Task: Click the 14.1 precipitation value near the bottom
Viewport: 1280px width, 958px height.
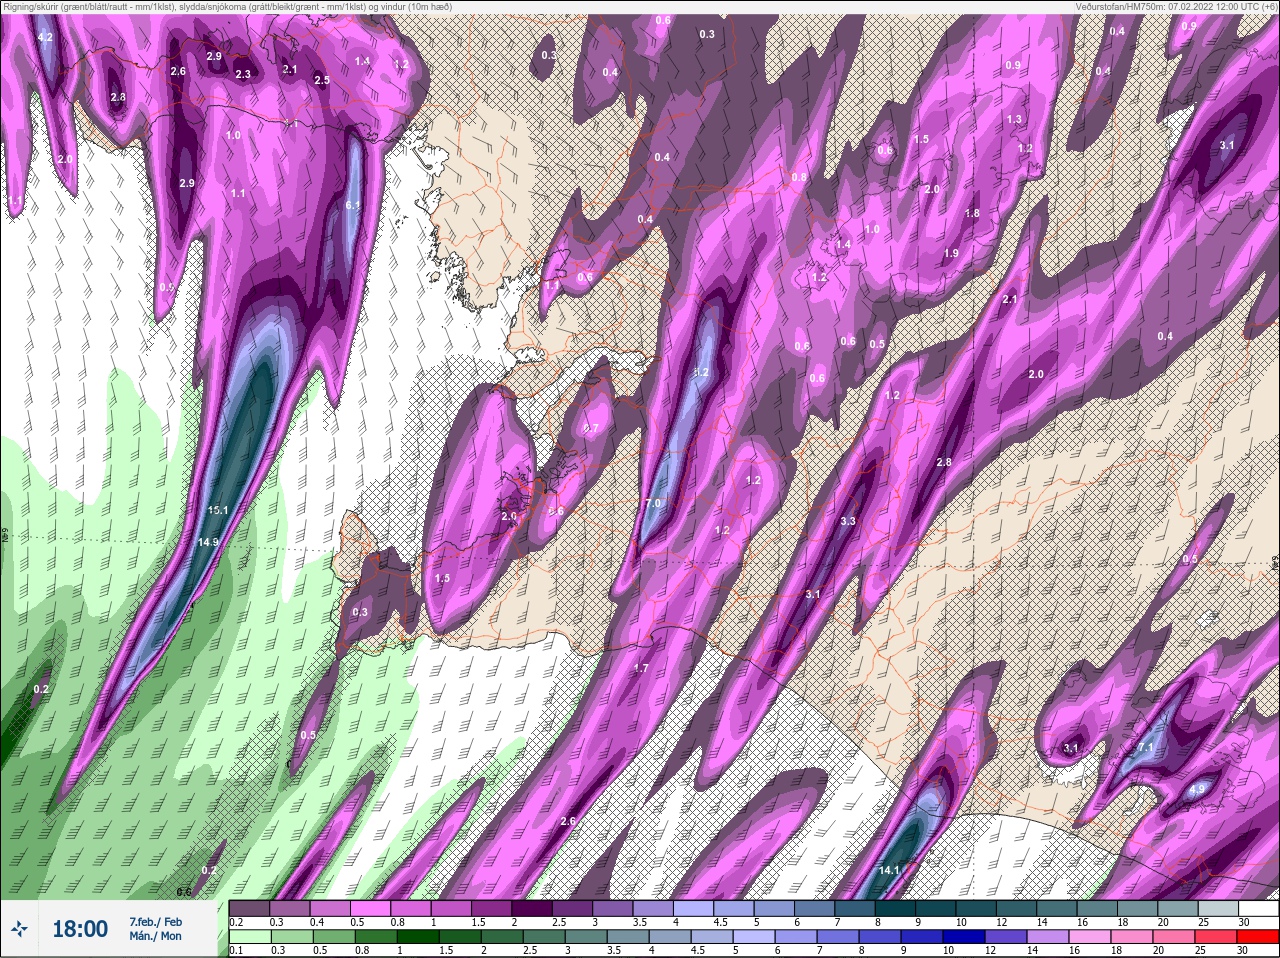Action: tap(889, 870)
